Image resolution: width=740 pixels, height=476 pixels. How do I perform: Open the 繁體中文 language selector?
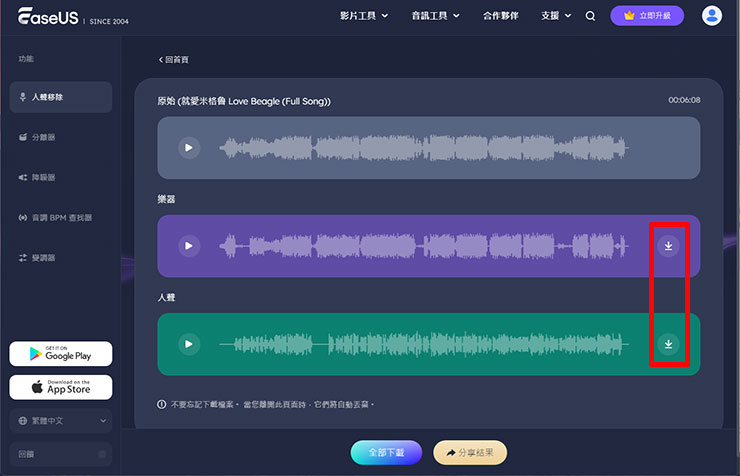click(x=61, y=421)
